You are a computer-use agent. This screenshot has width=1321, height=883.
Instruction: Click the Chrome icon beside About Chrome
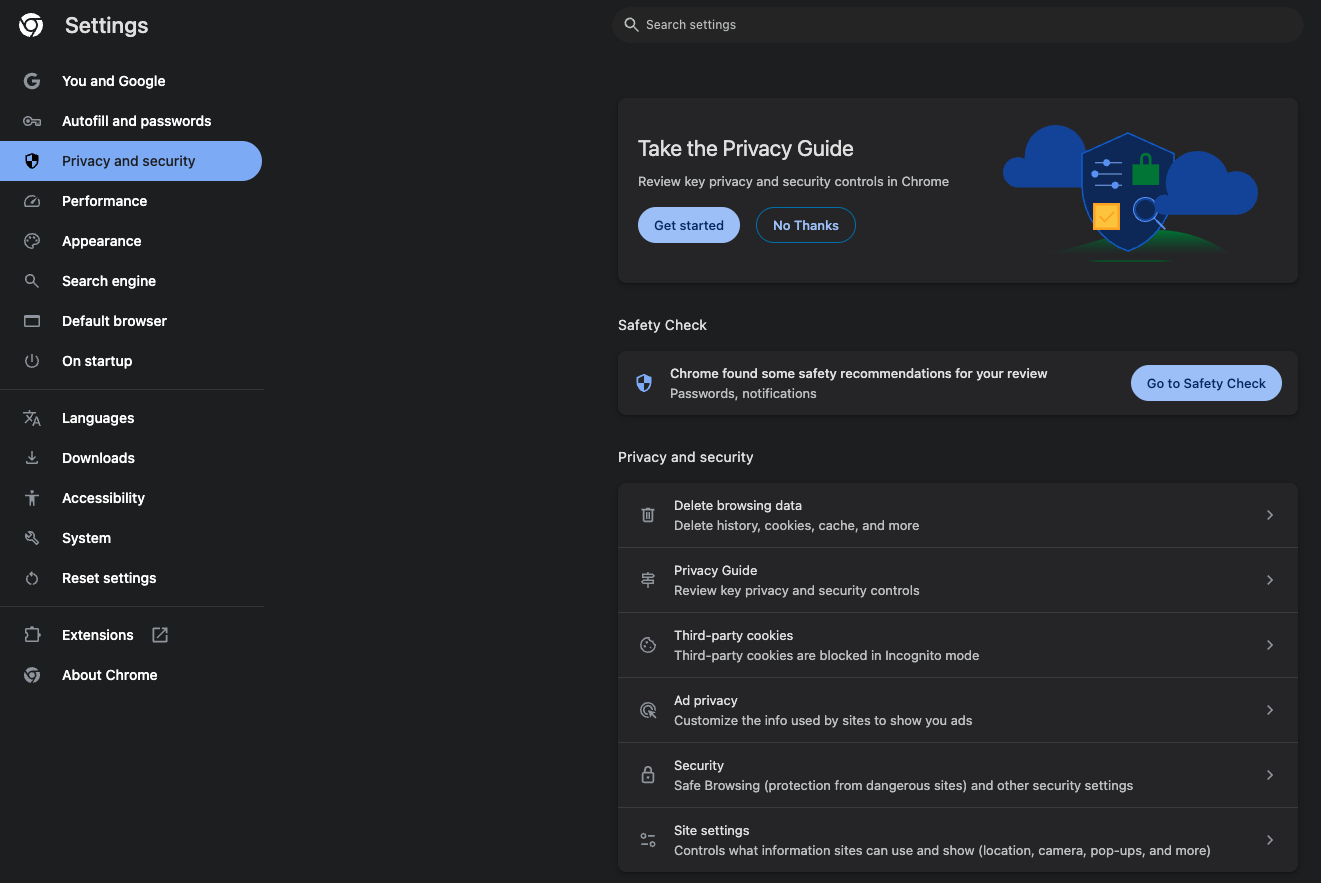(32, 675)
